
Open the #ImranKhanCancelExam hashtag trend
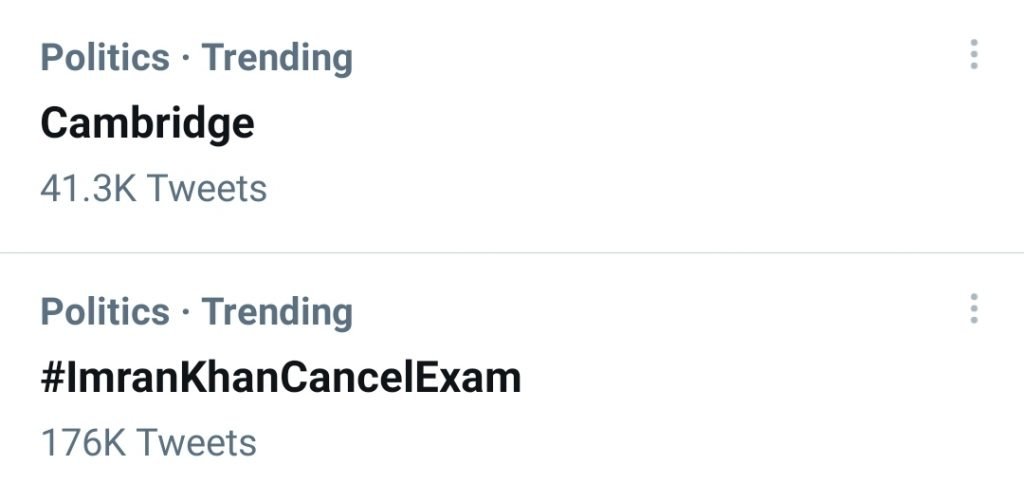280,378
